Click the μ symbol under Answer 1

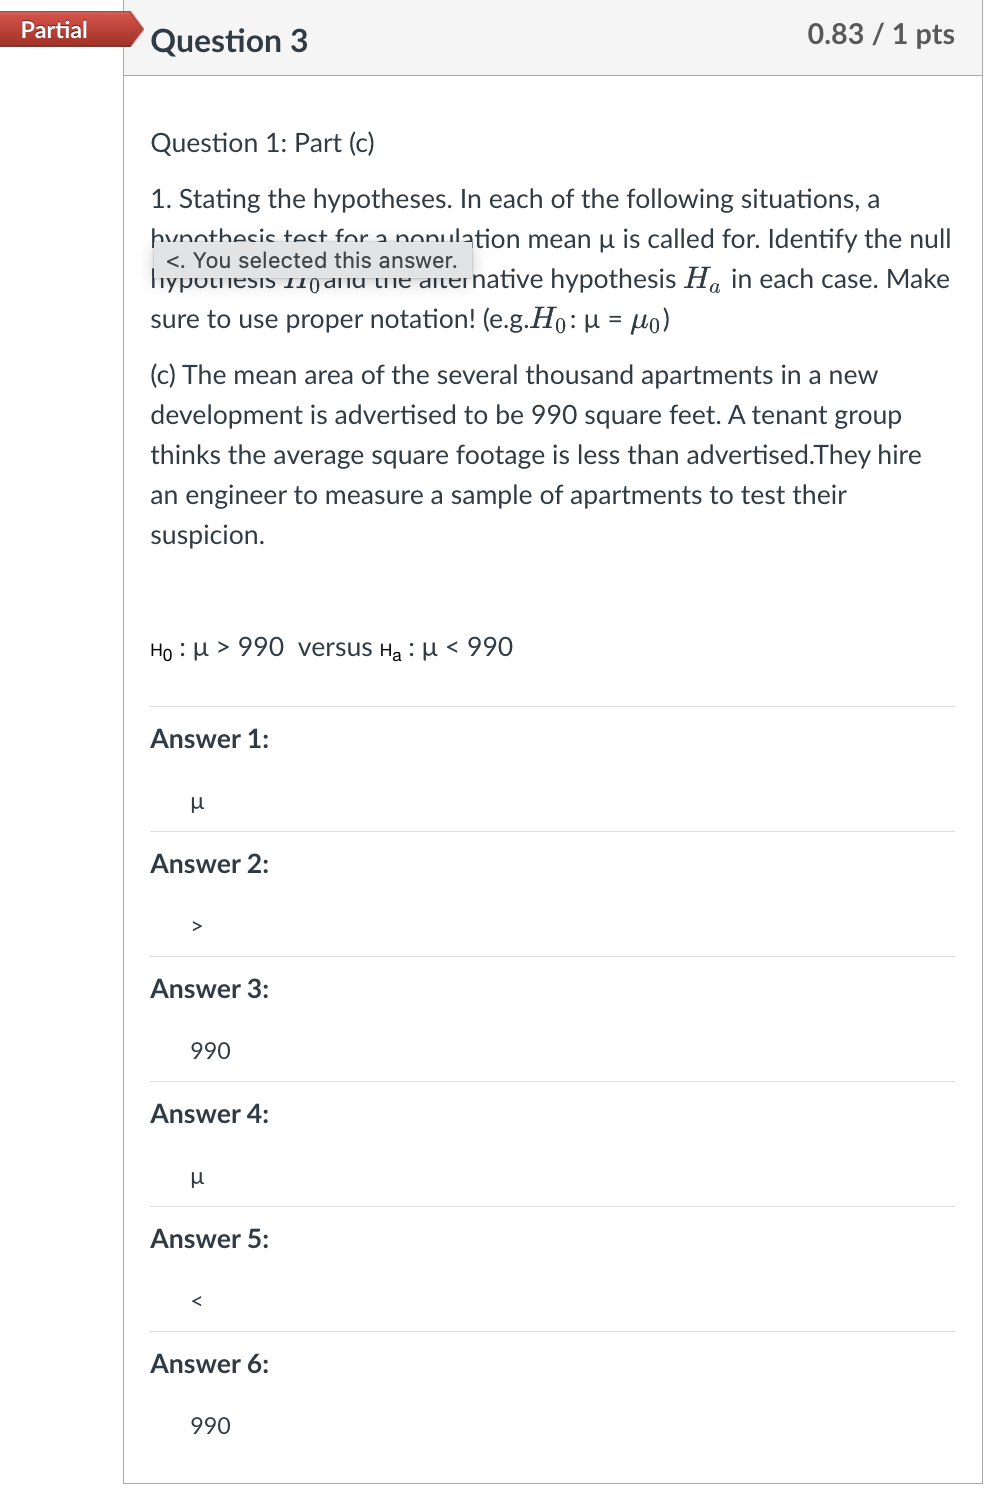(x=196, y=803)
